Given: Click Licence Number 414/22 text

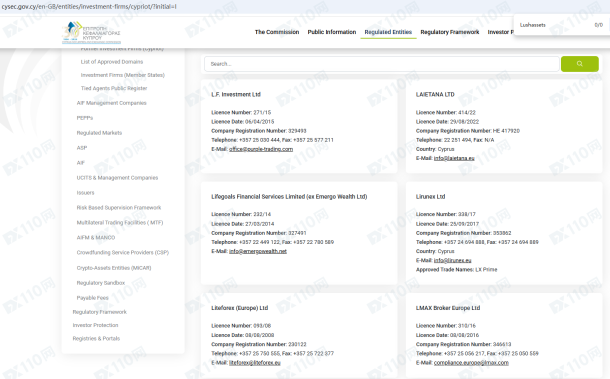Looking at the screenshot, I should click(446, 112).
